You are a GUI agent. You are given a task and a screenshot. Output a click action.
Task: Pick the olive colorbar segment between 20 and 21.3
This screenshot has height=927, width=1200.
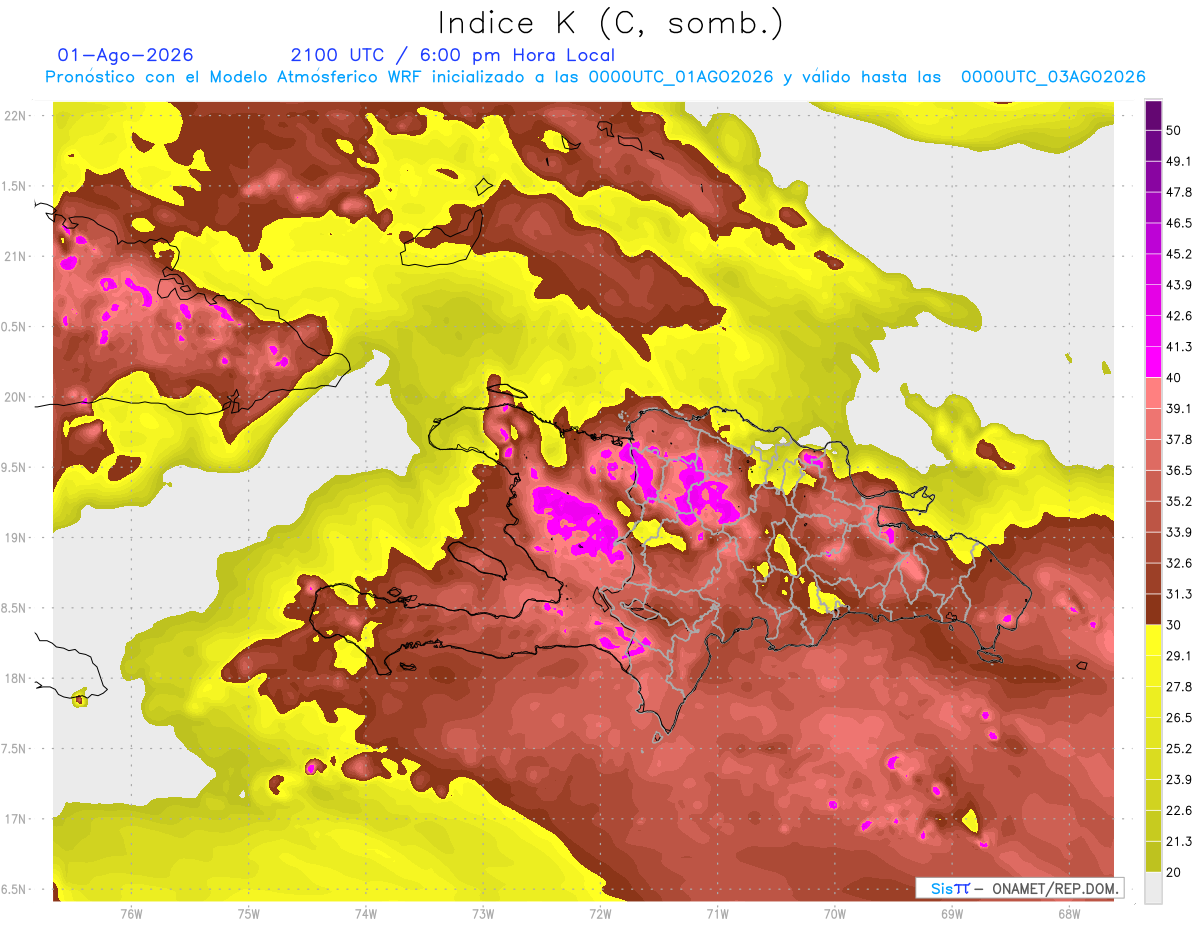point(1153,856)
